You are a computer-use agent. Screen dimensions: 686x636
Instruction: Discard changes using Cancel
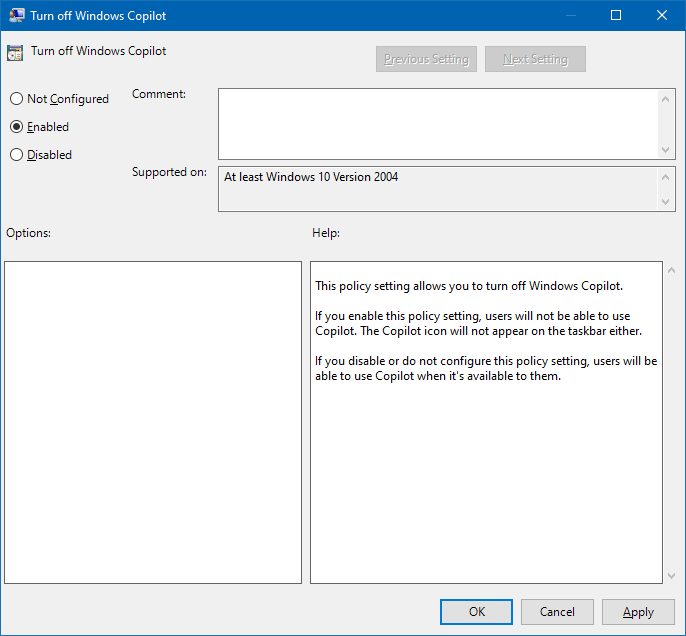click(x=557, y=612)
